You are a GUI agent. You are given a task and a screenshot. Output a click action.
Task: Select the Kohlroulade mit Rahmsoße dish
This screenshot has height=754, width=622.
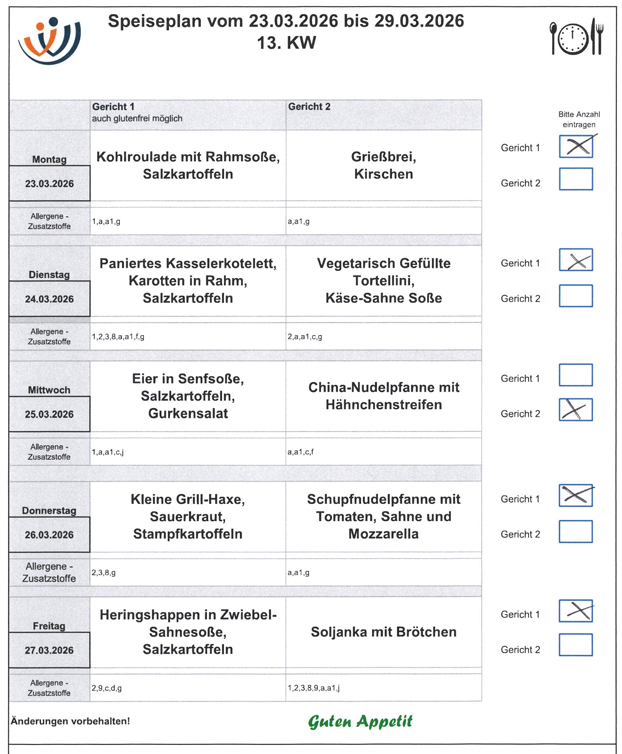[x=187, y=165]
